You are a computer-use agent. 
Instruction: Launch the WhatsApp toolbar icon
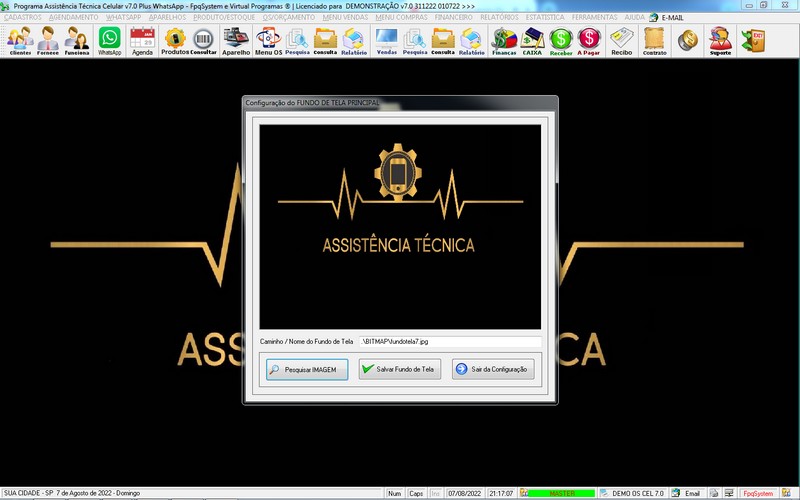pyautogui.click(x=110, y=41)
